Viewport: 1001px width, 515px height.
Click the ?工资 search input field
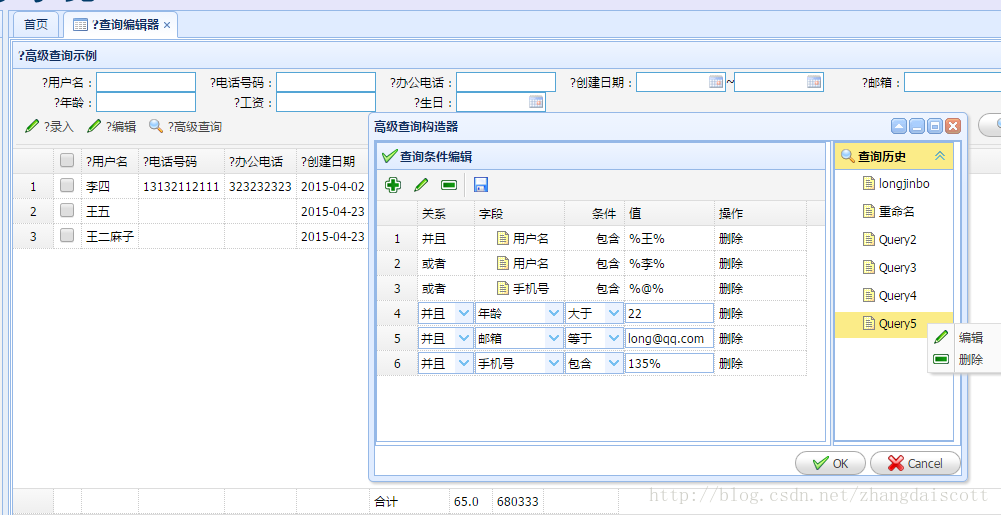click(x=326, y=102)
